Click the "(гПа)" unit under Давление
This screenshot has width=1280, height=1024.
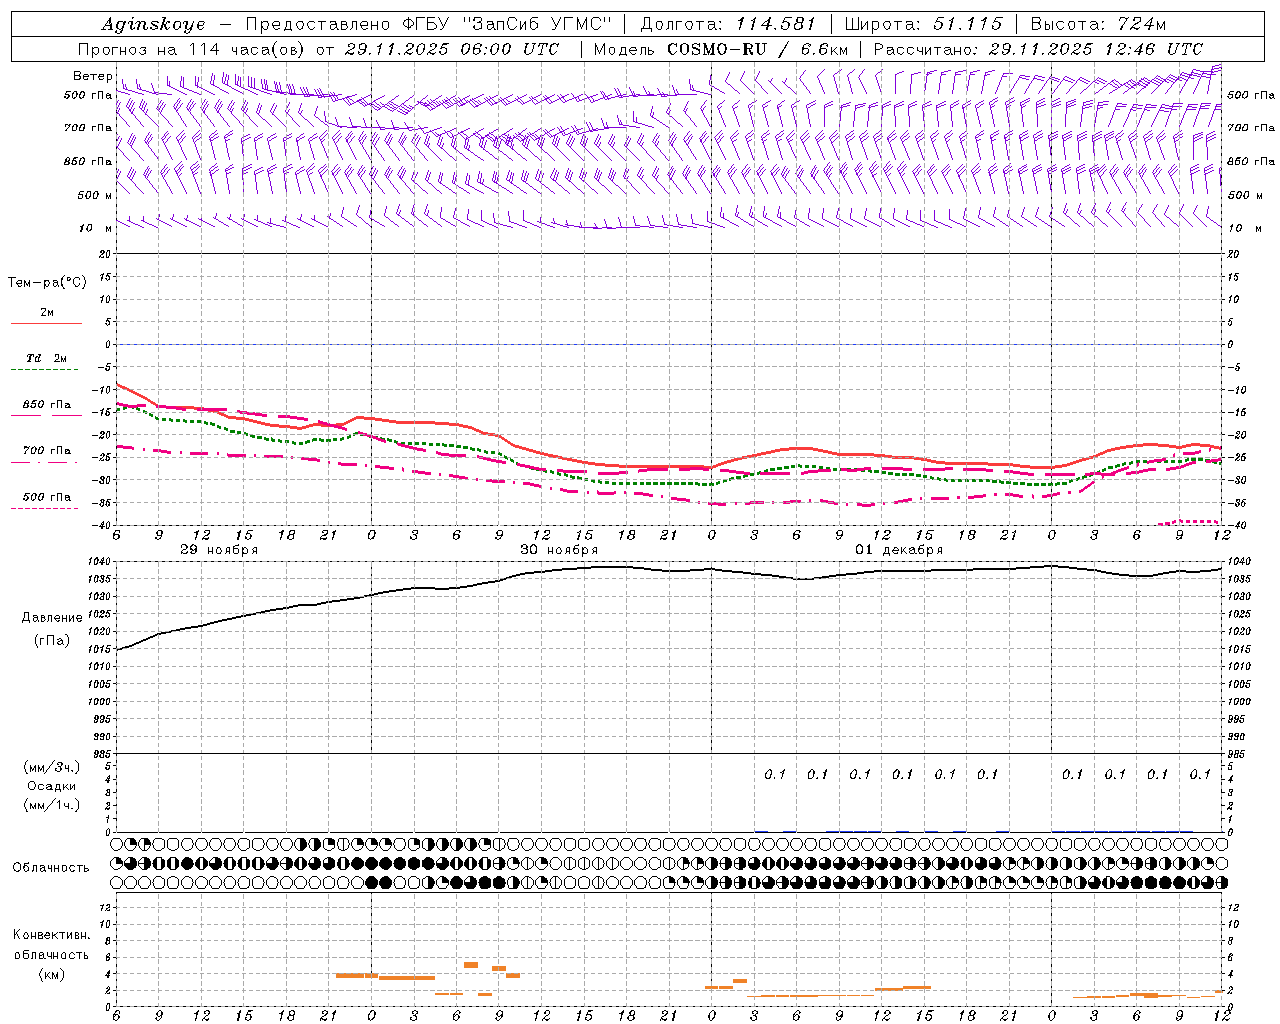pyautogui.click(x=51, y=640)
